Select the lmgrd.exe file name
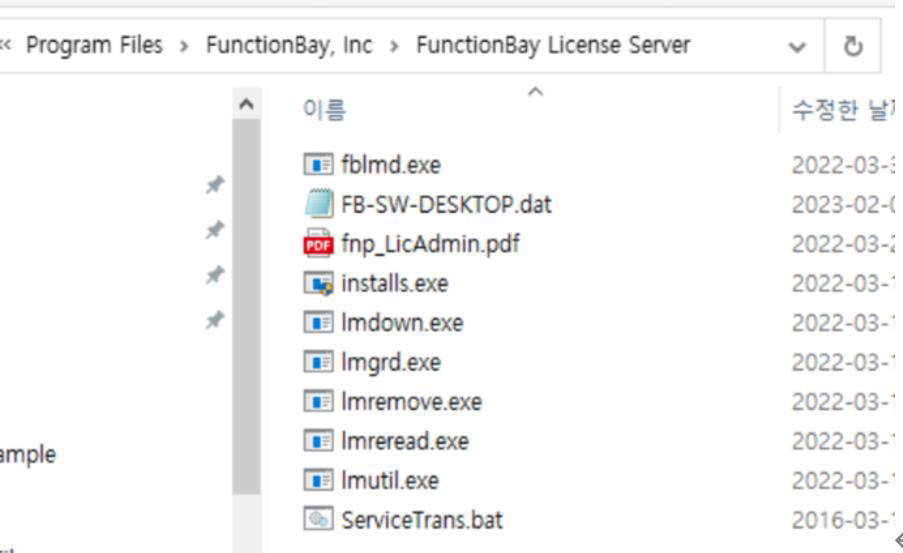 tap(391, 363)
